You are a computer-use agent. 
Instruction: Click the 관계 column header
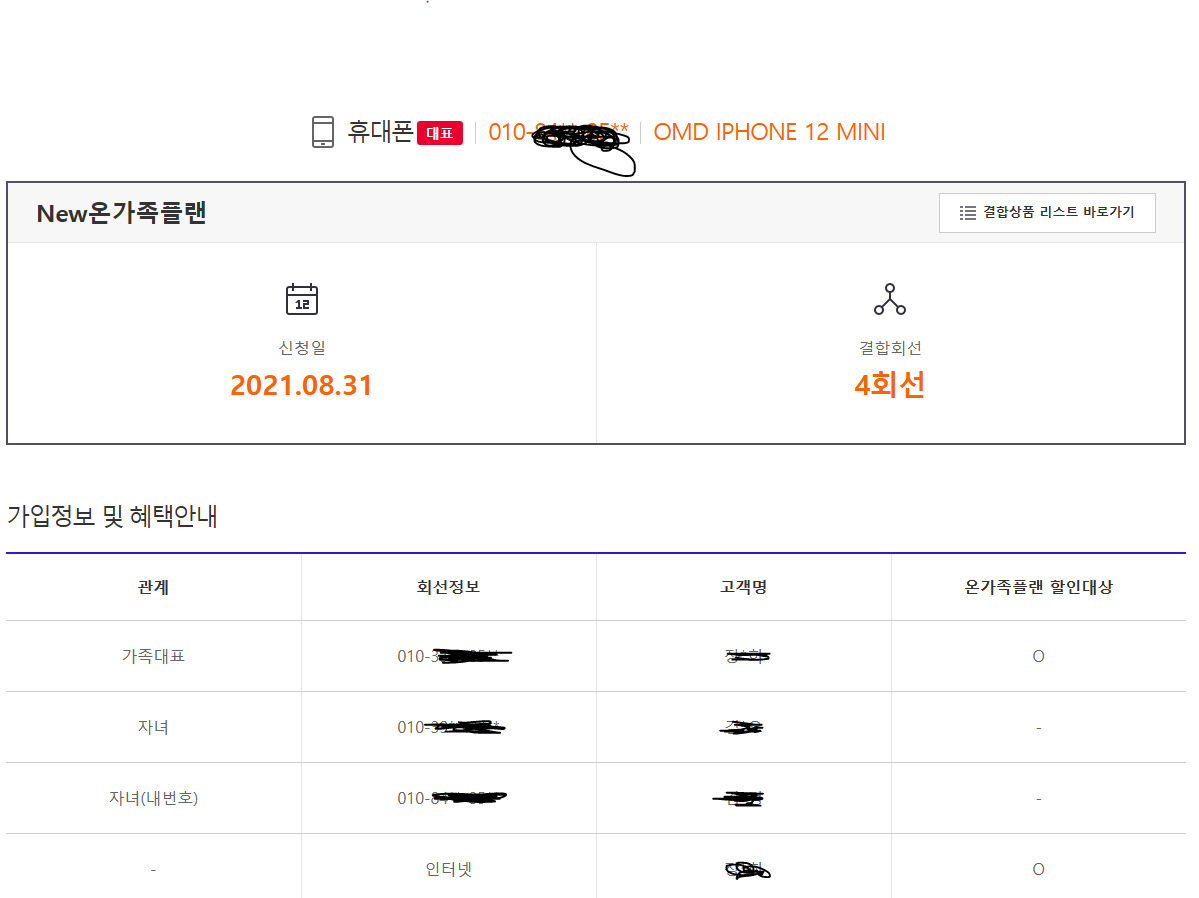coord(153,587)
